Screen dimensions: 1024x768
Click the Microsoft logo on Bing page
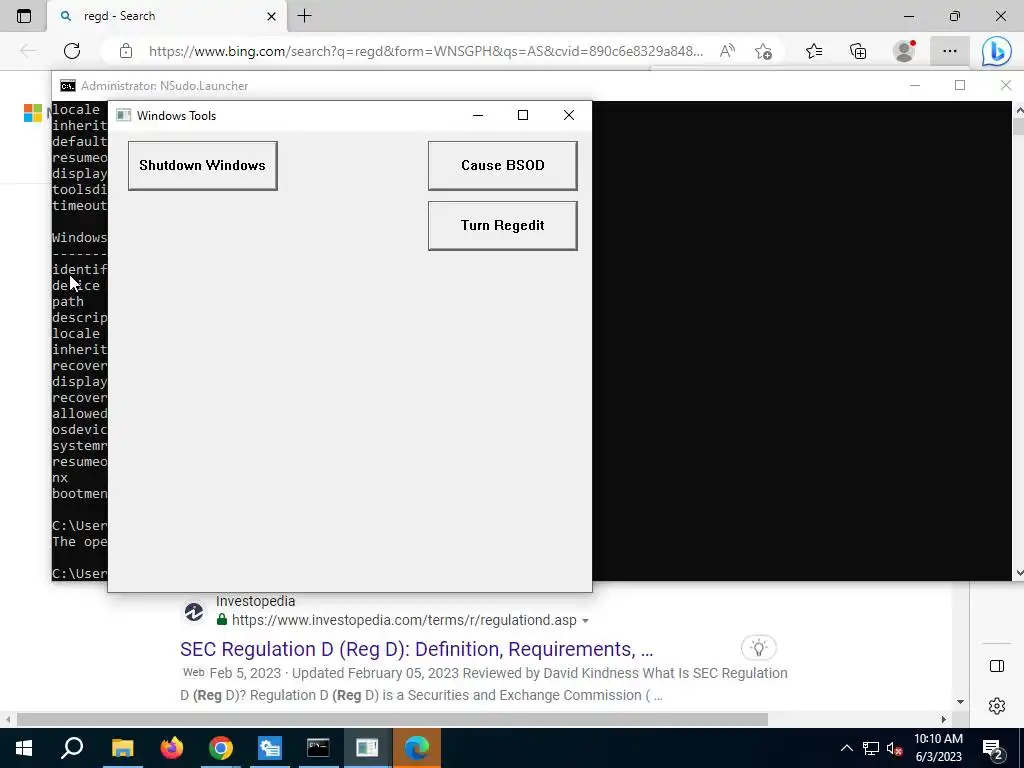(33, 113)
